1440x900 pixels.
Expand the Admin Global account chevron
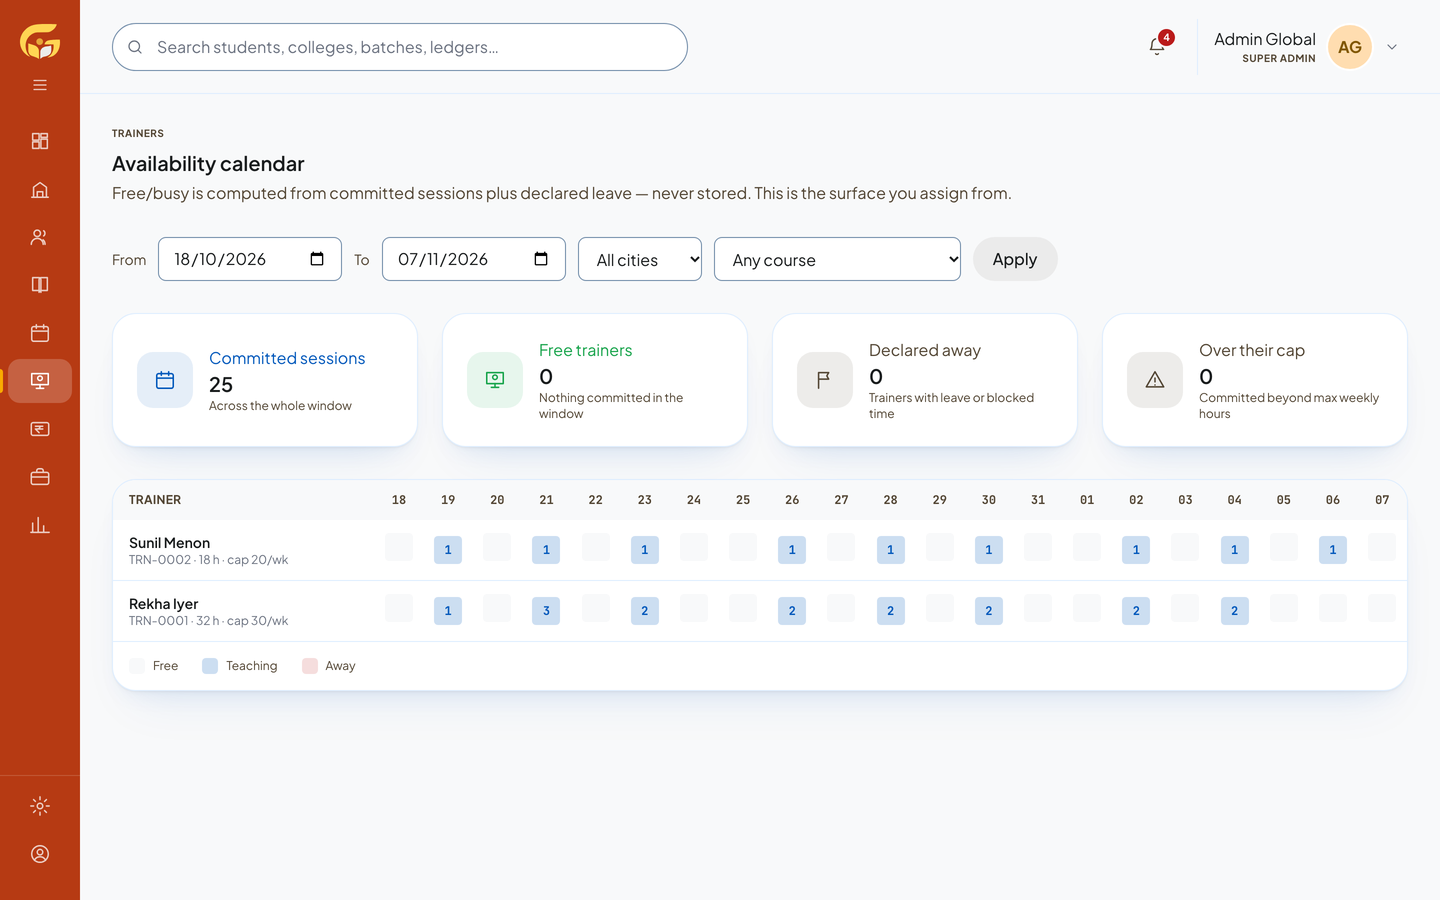pyautogui.click(x=1392, y=47)
